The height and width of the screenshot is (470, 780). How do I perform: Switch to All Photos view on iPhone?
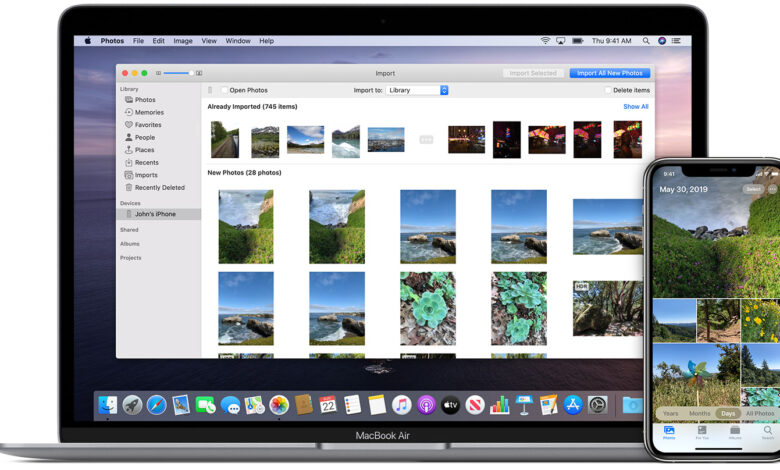[x=760, y=413]
